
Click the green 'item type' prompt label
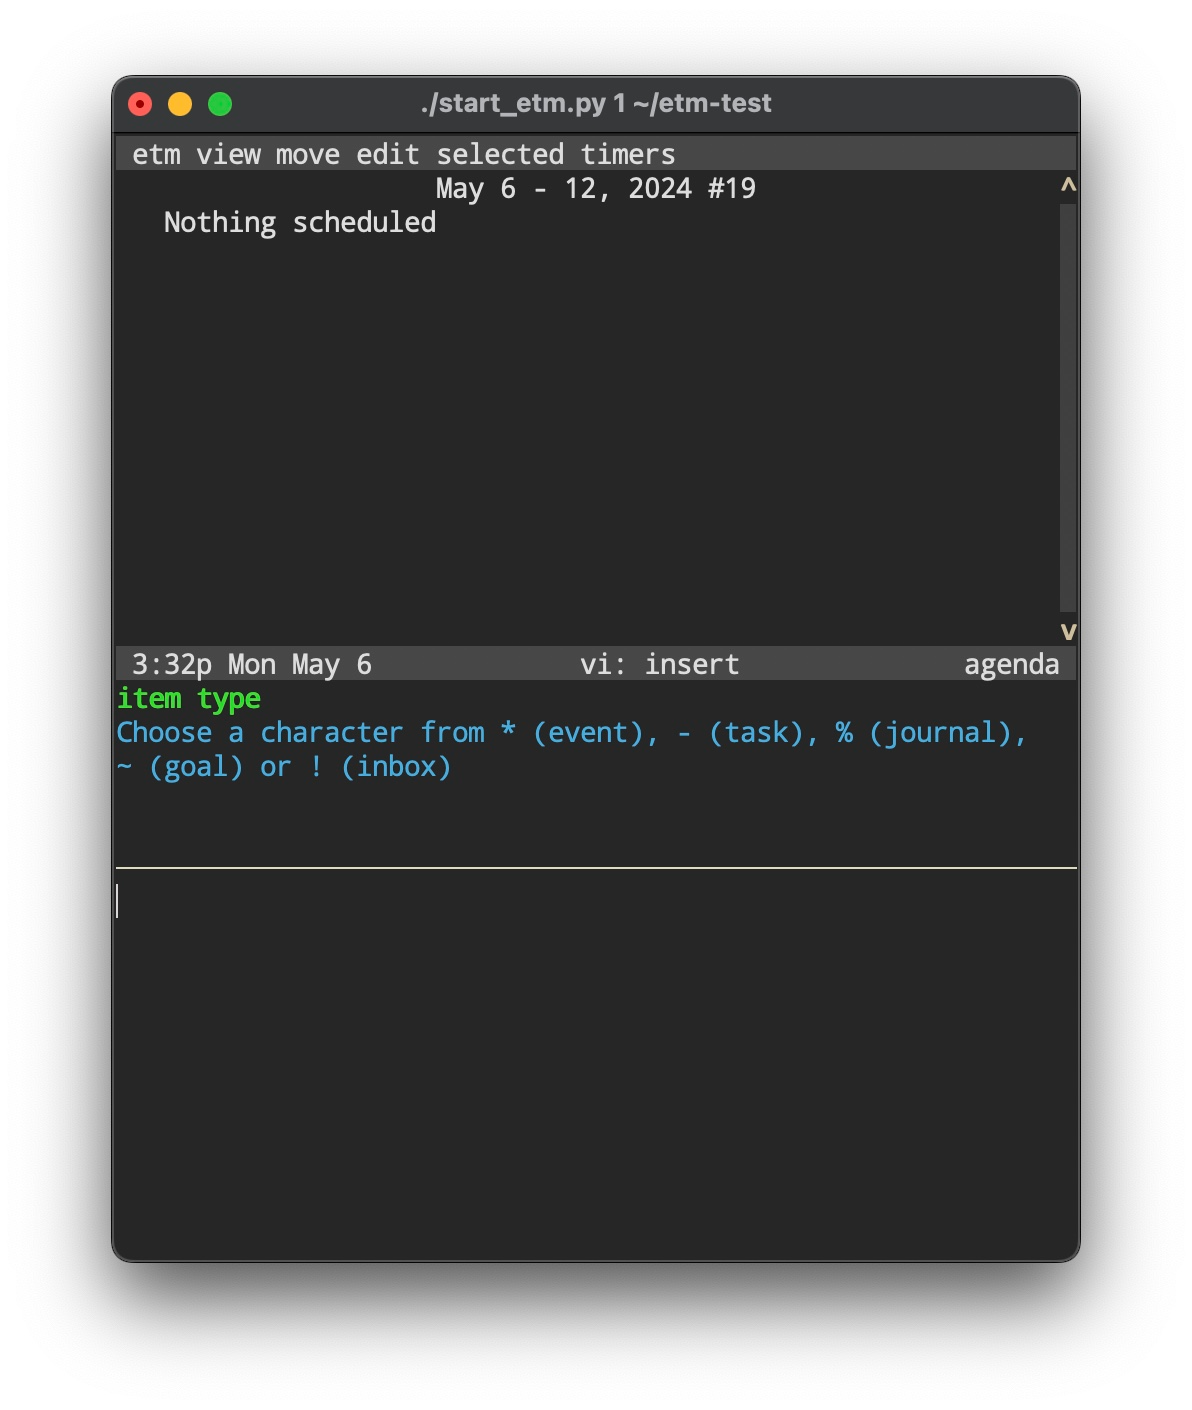click(x=189, y=698)
